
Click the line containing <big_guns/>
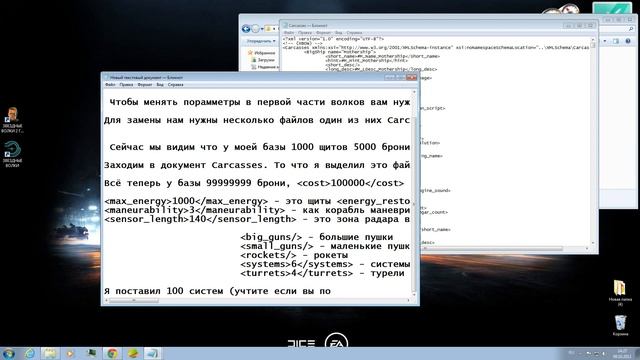(316, 237)
